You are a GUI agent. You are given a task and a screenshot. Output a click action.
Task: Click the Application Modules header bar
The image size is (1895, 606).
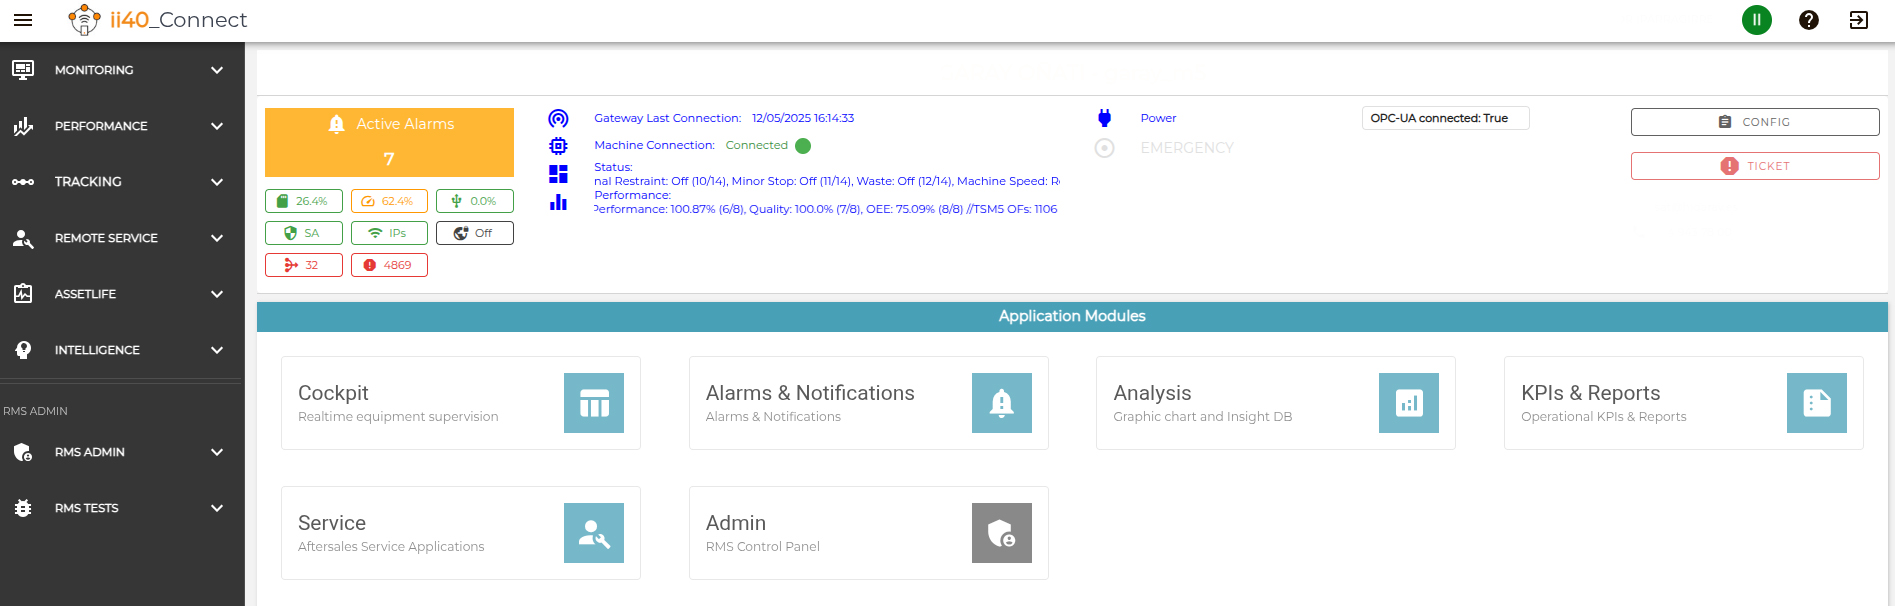1072,316
